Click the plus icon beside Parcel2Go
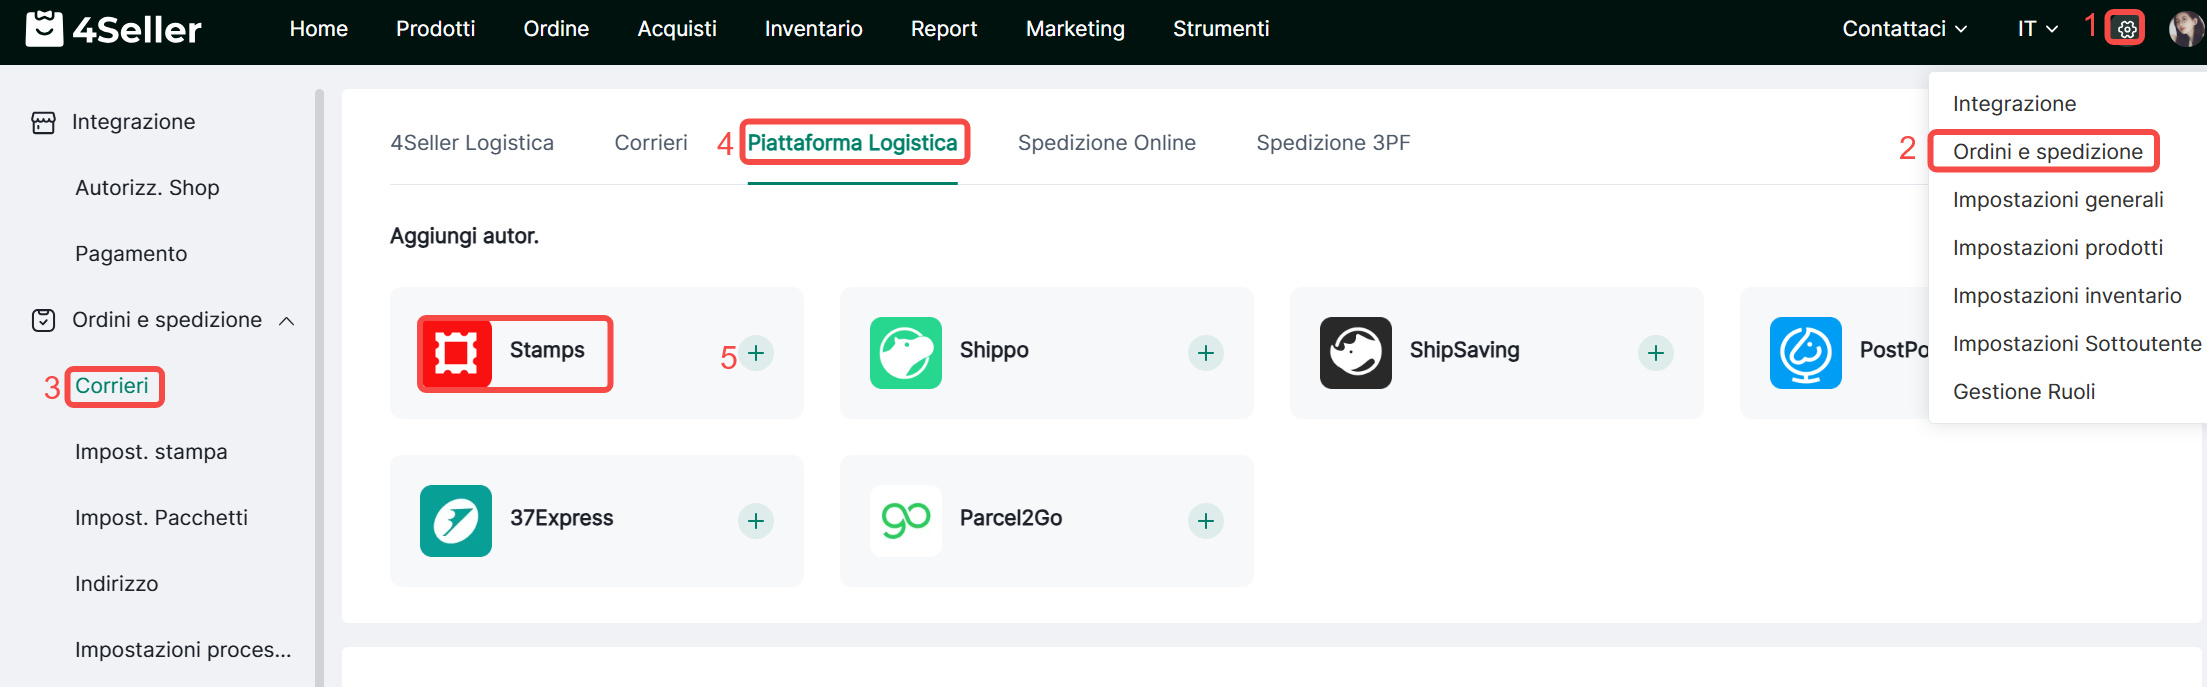This screenshot has width=2207, height=687. 1206,521
